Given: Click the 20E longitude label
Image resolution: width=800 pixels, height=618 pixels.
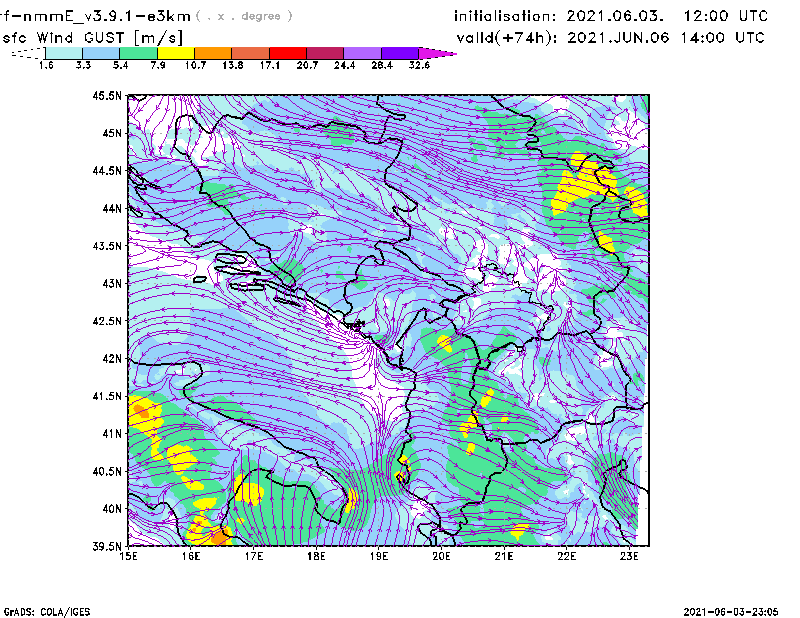Looking at the screenshot, I should (x=441, y=556).
